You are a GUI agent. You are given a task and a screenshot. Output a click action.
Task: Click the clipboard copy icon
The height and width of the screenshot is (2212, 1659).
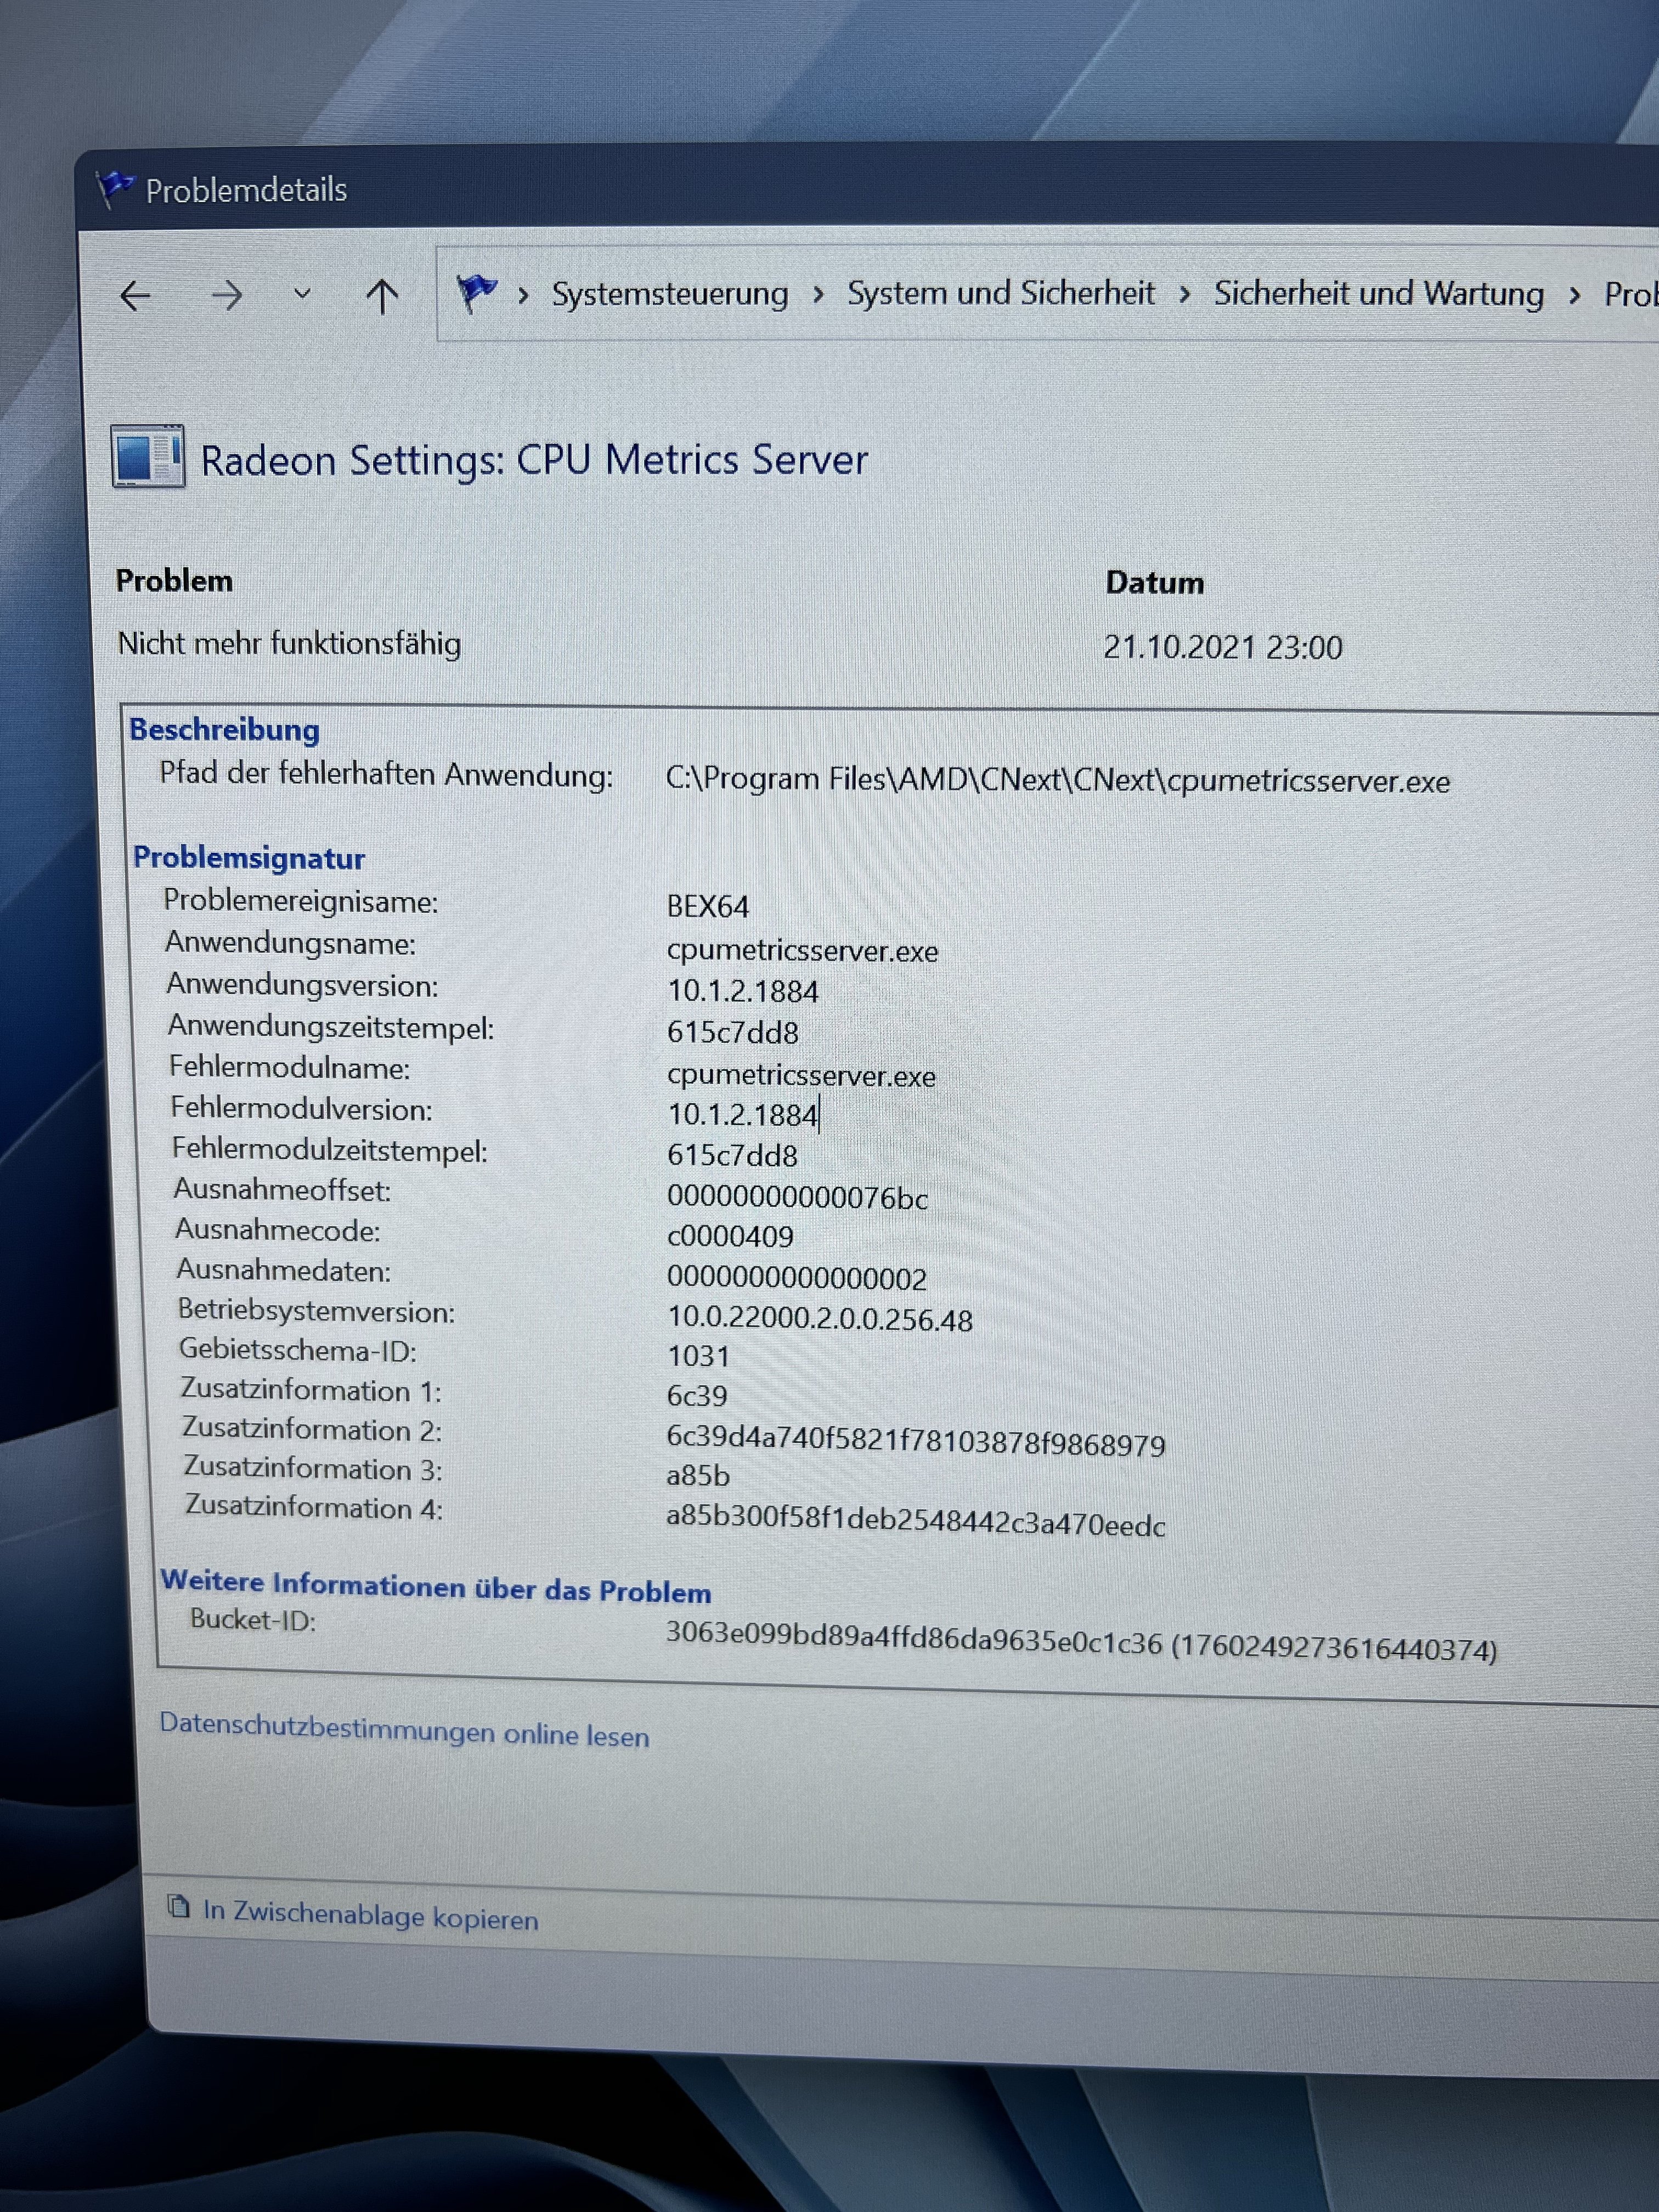click(x=179, y=1906)
